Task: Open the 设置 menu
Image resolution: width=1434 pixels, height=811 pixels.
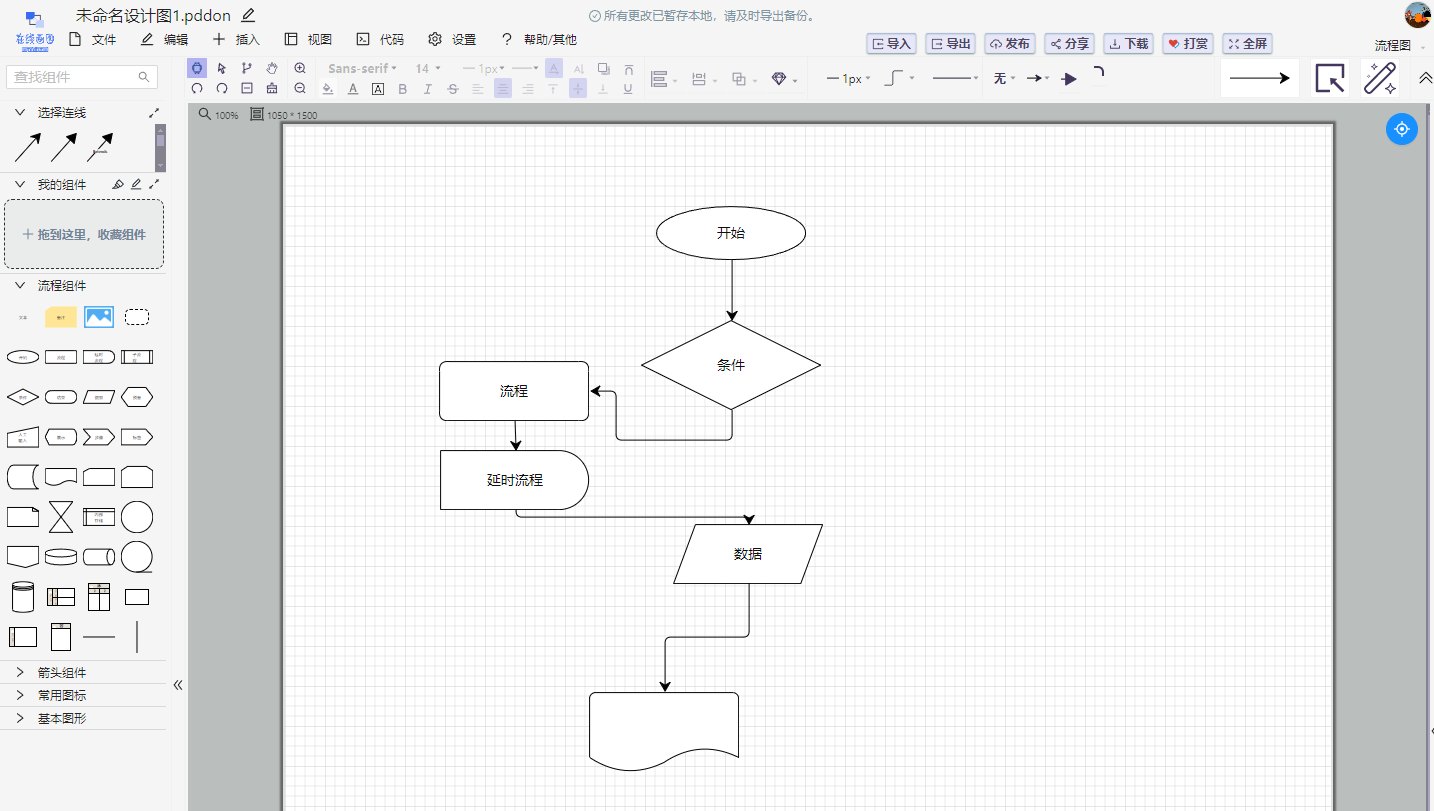Action: point(452,40)
